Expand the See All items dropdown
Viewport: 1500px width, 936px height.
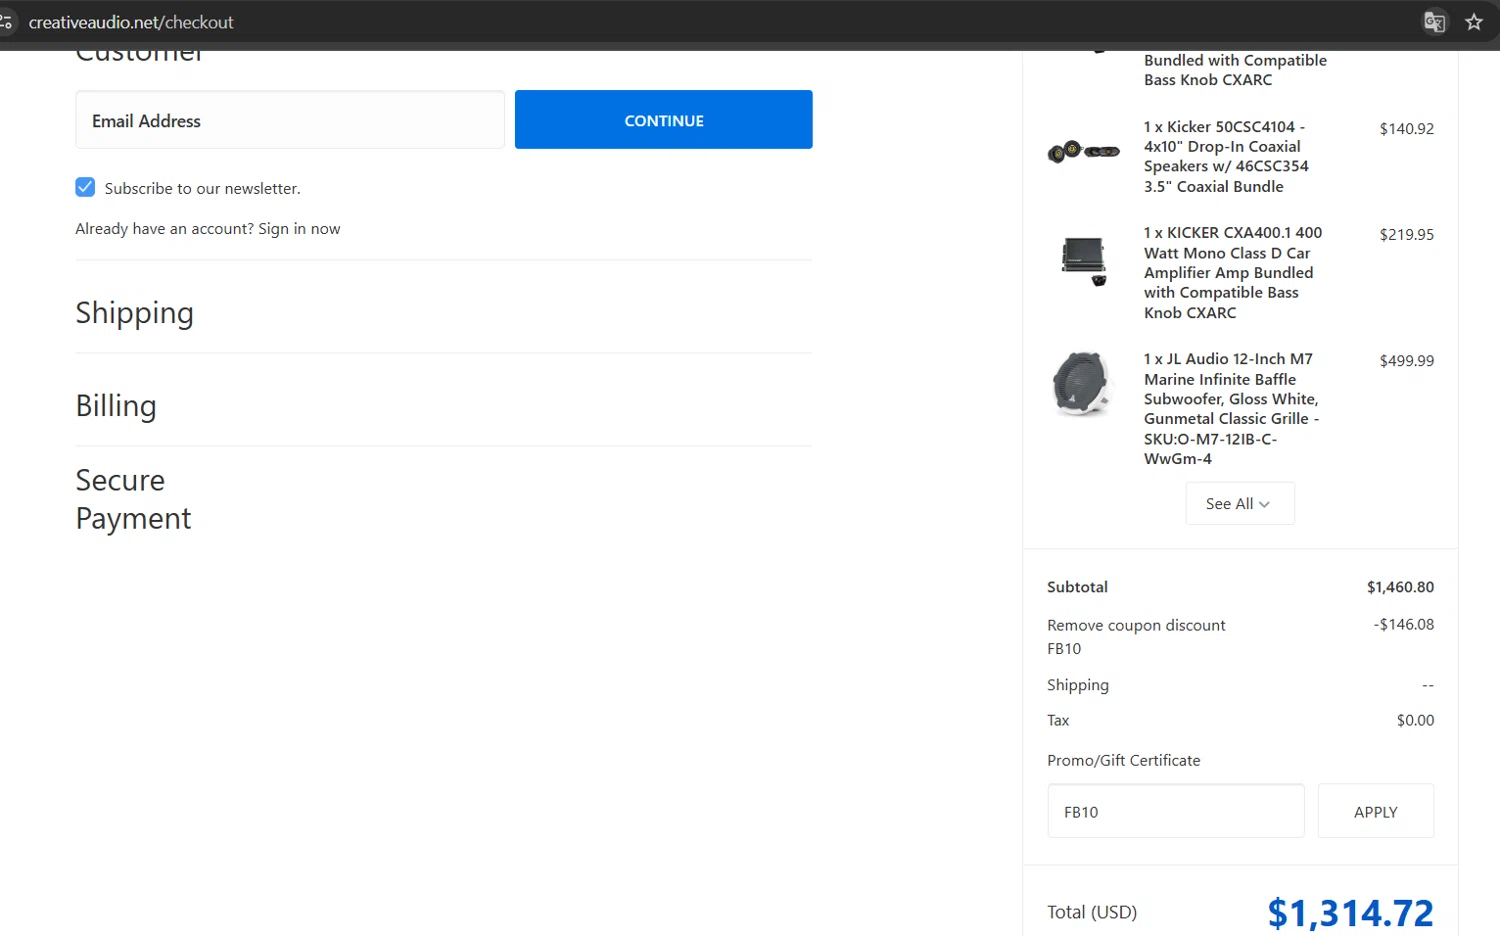click(1239, 504)
